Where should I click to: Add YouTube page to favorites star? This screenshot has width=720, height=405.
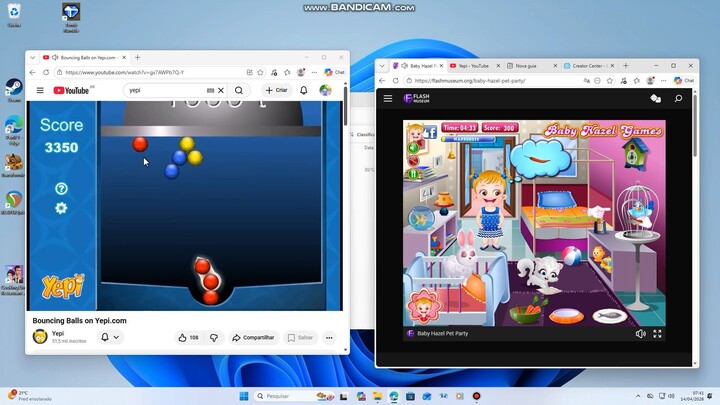click(260, 73)
